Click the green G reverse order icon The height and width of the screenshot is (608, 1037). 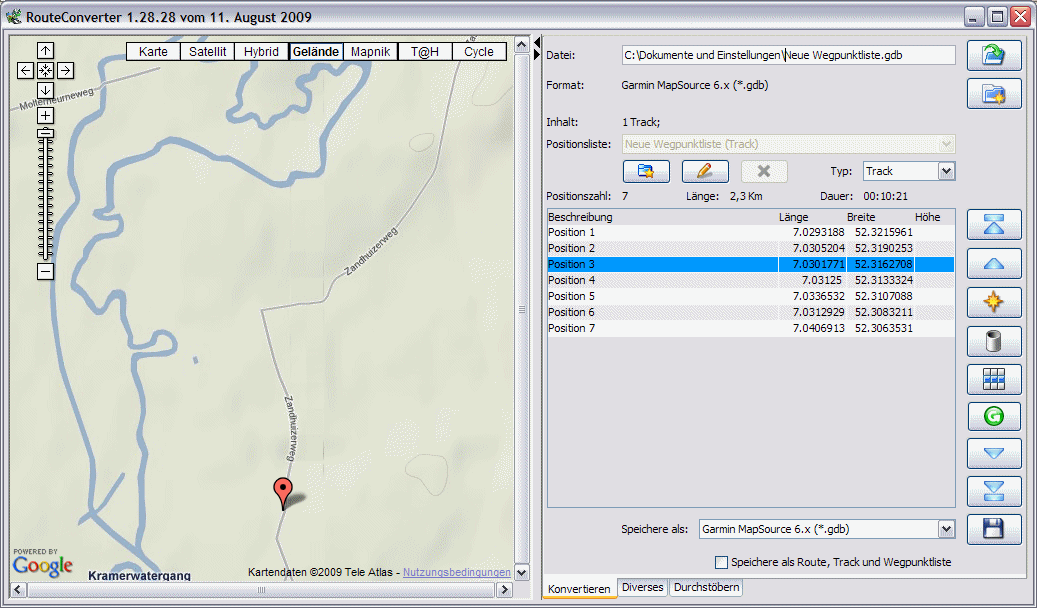pyautogui.click(x=993, y=416)
